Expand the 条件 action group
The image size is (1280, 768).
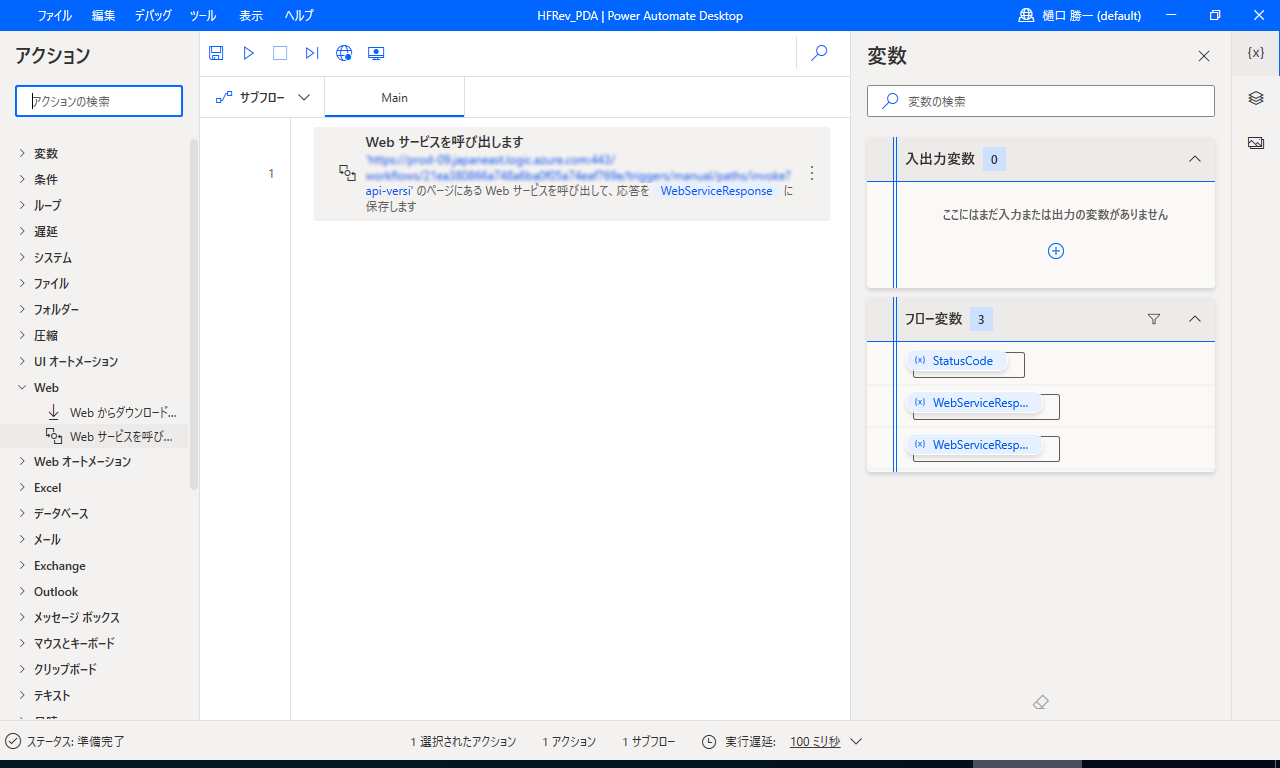23,179
